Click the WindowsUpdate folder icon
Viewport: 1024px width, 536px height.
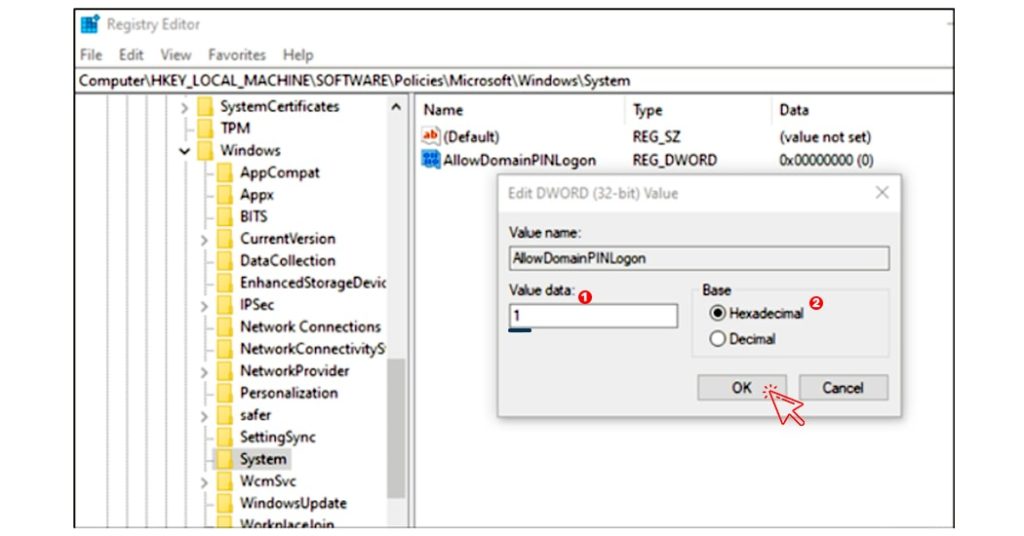click(225, 503)
